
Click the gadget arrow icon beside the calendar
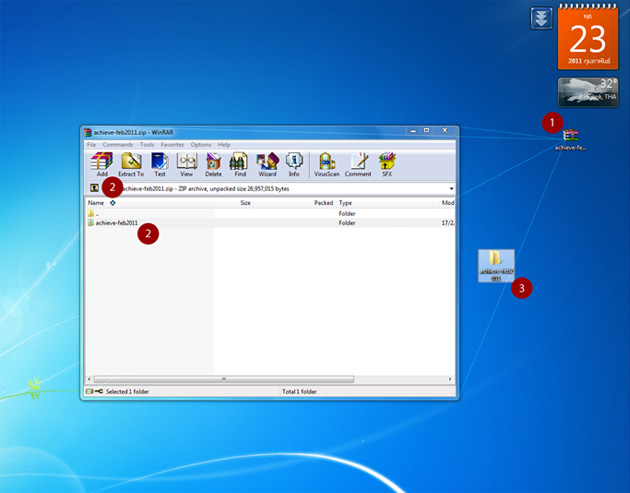point(541,18)
